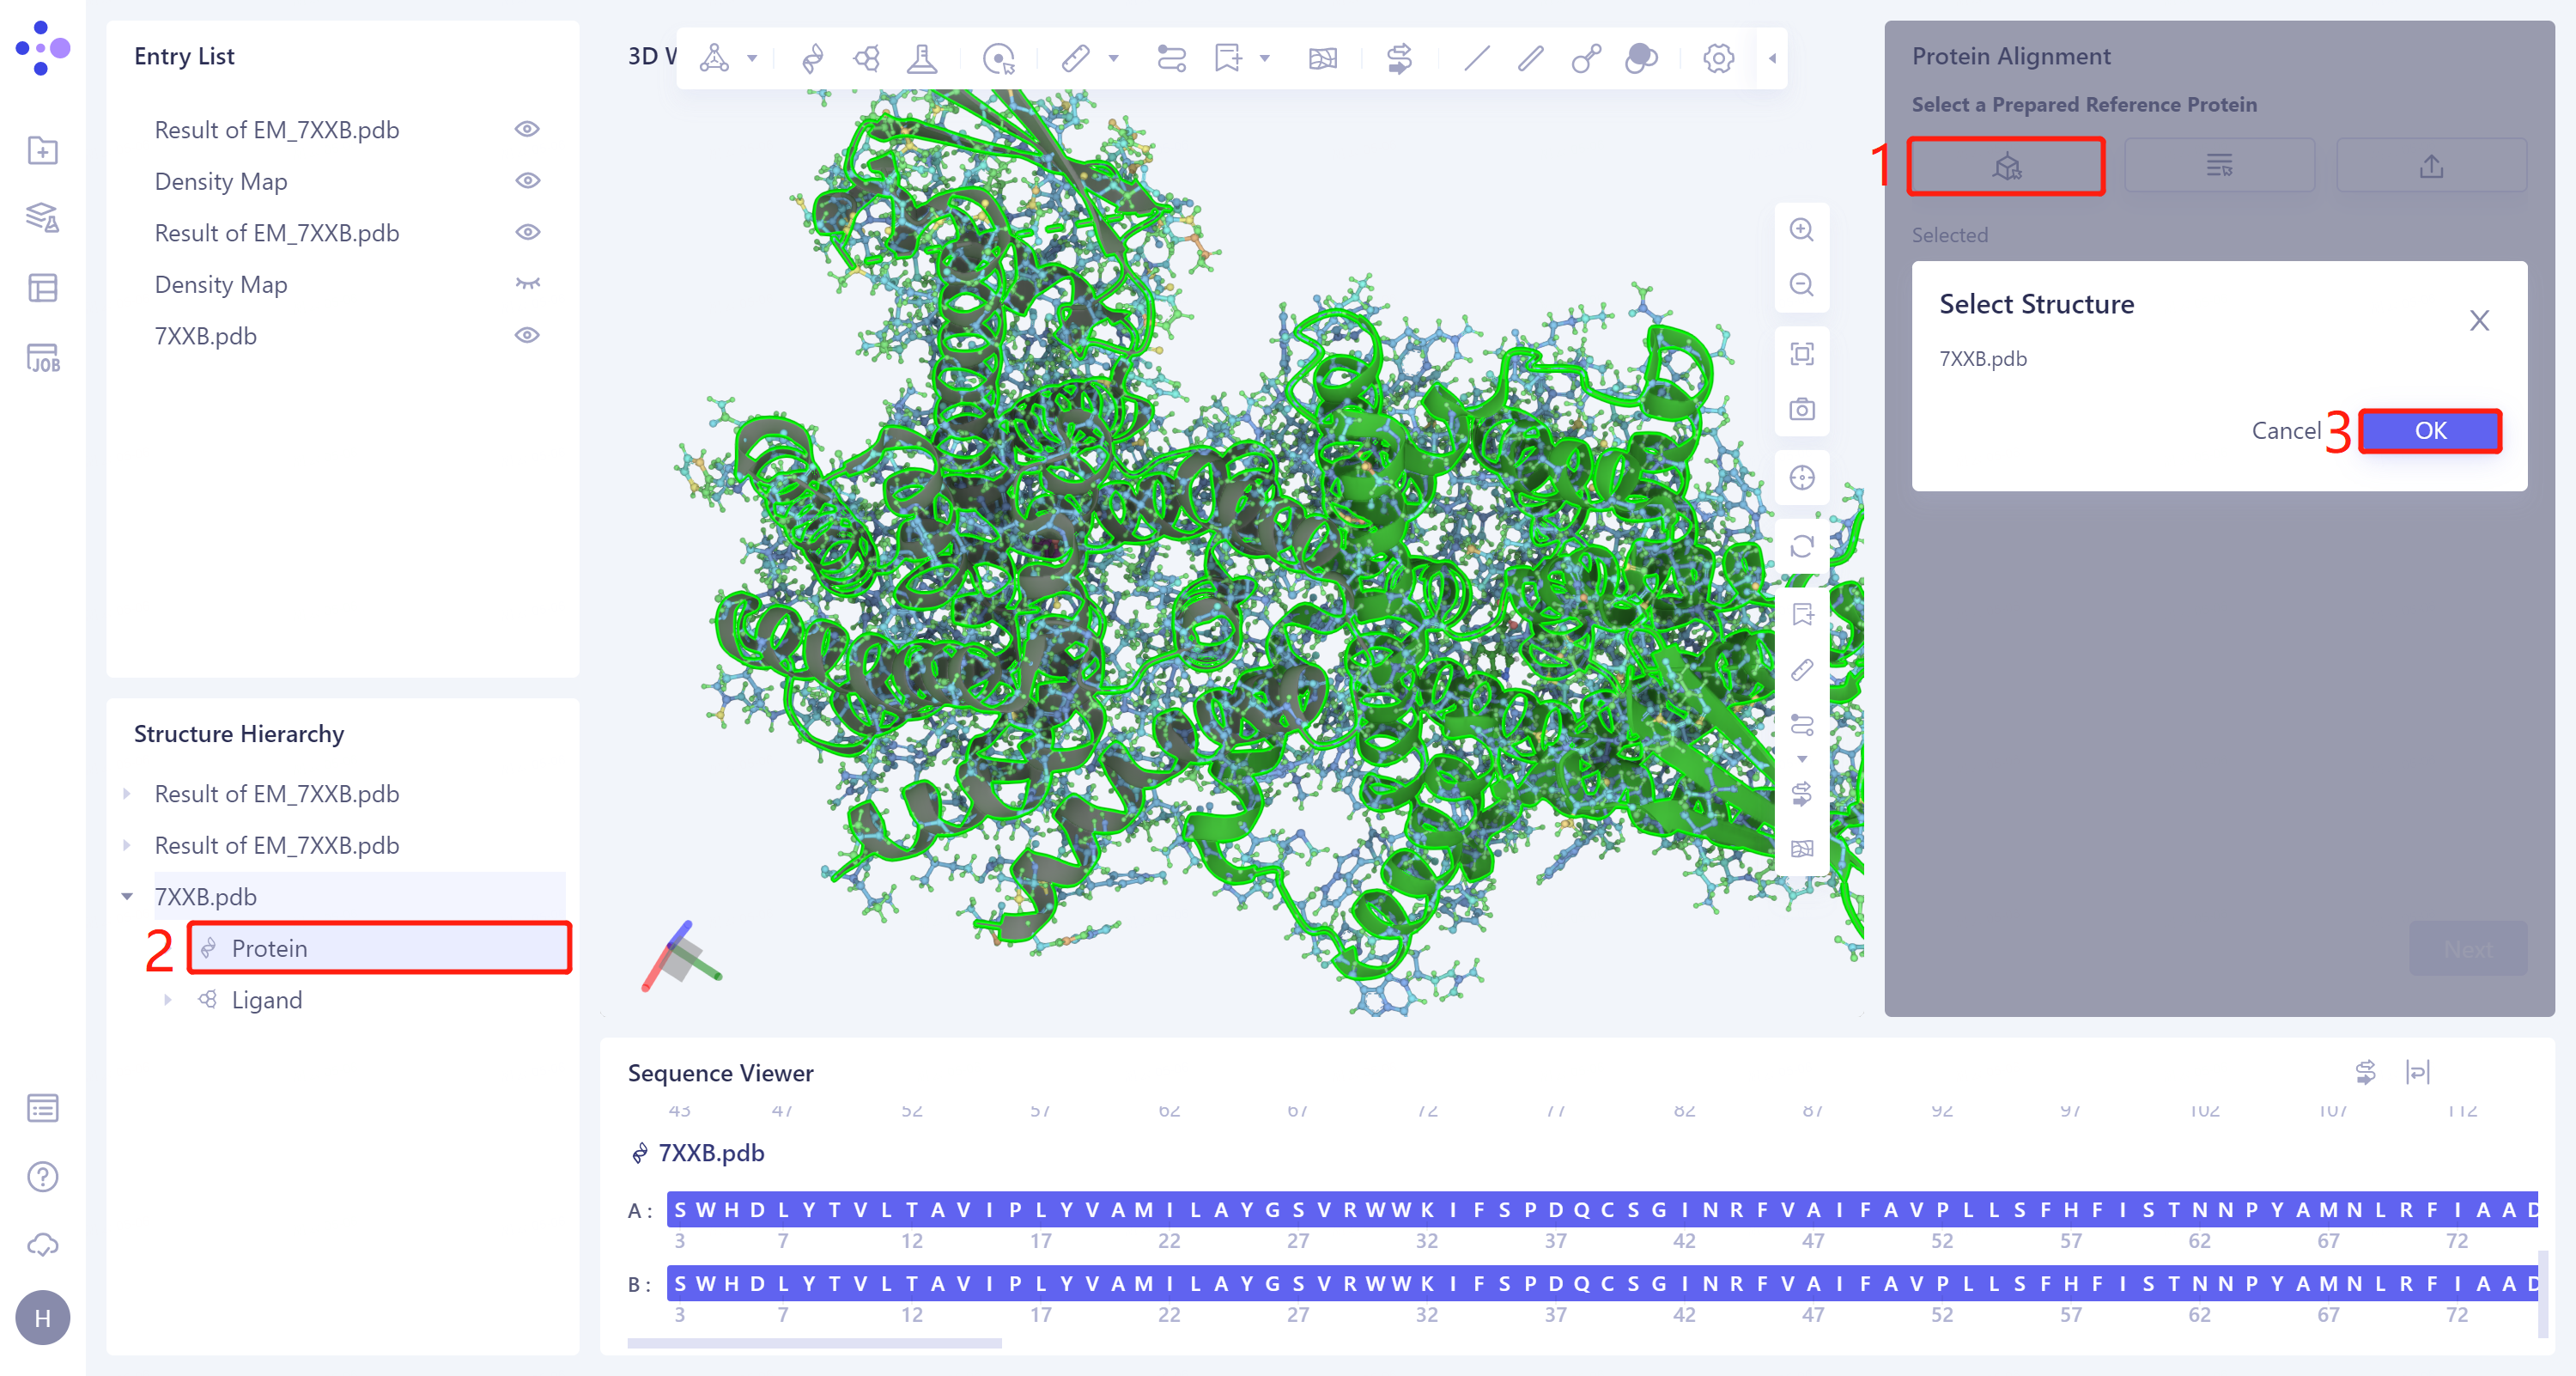
Task: Toggle visibility of the first Density Map
Action: click(x=527, y=181)
